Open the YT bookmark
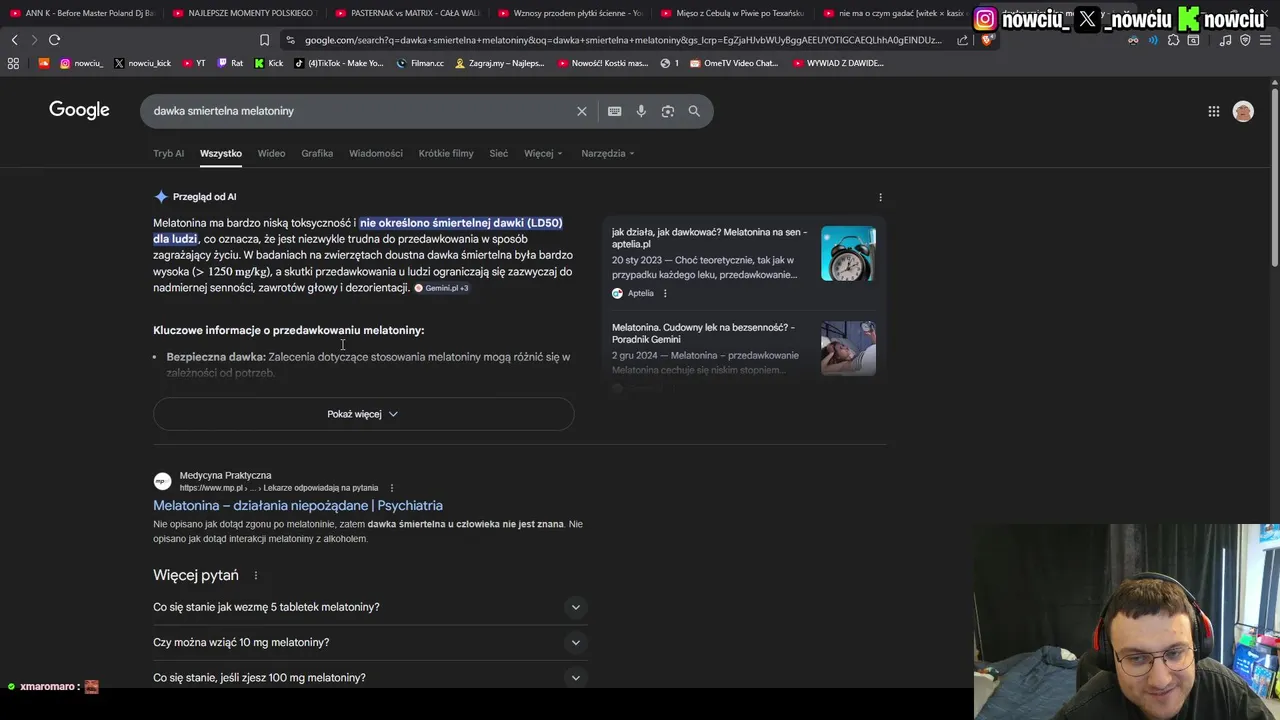The width and height of the screenshot is (1280, 720). pos(193,63)
